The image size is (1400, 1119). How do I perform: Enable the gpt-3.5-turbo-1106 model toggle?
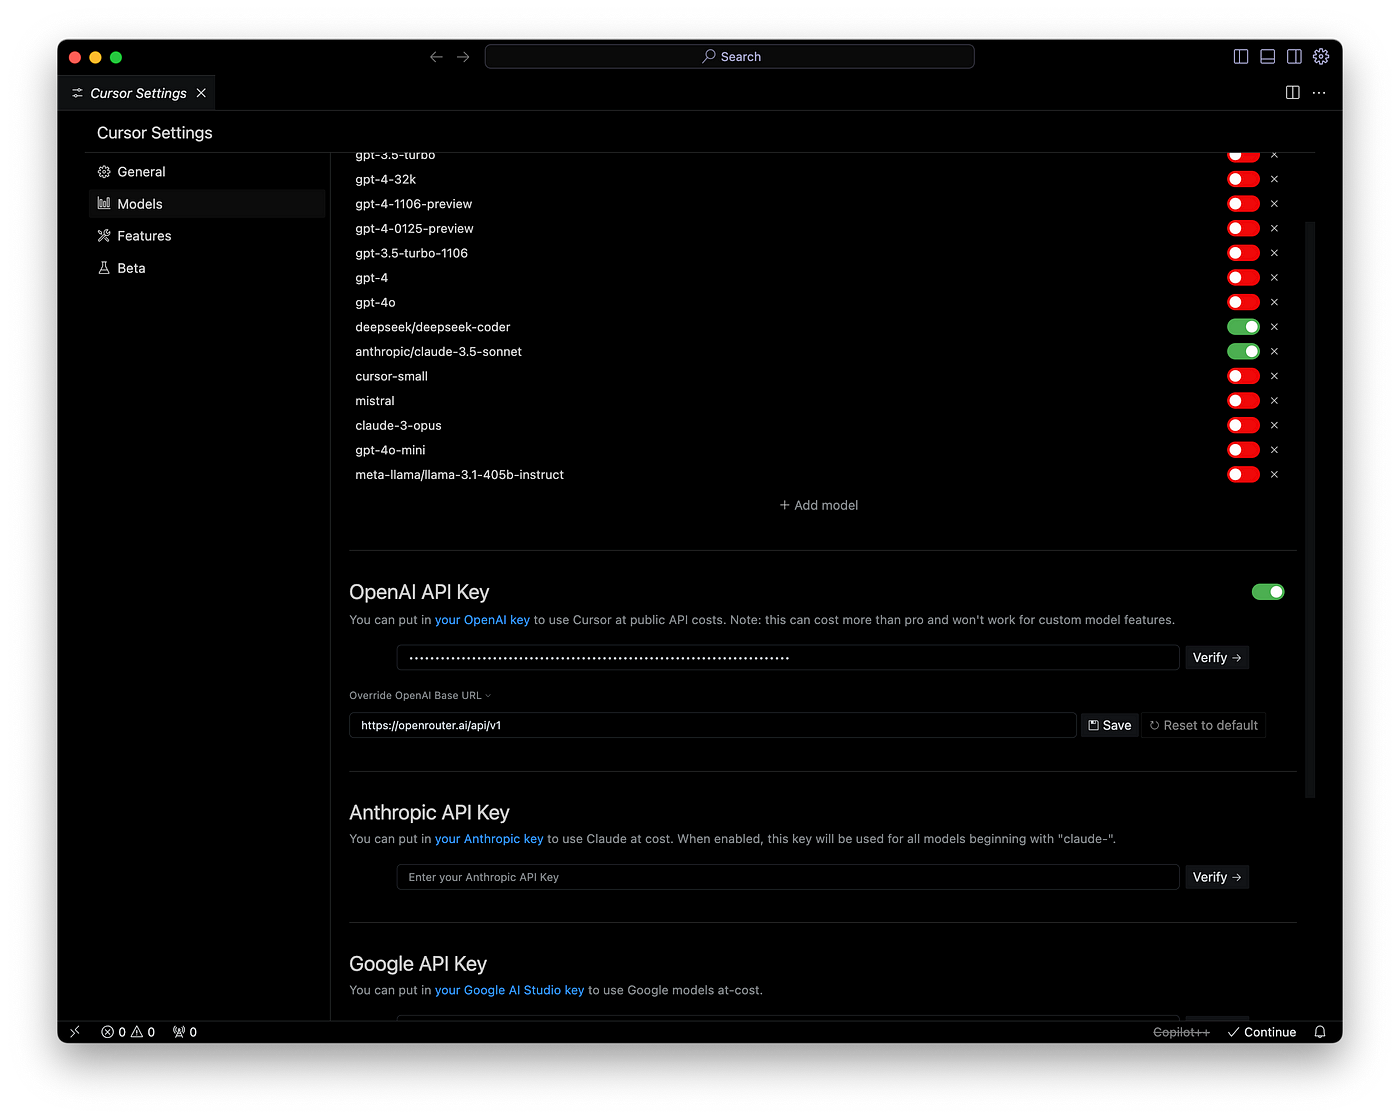(x=1243, y=253)
